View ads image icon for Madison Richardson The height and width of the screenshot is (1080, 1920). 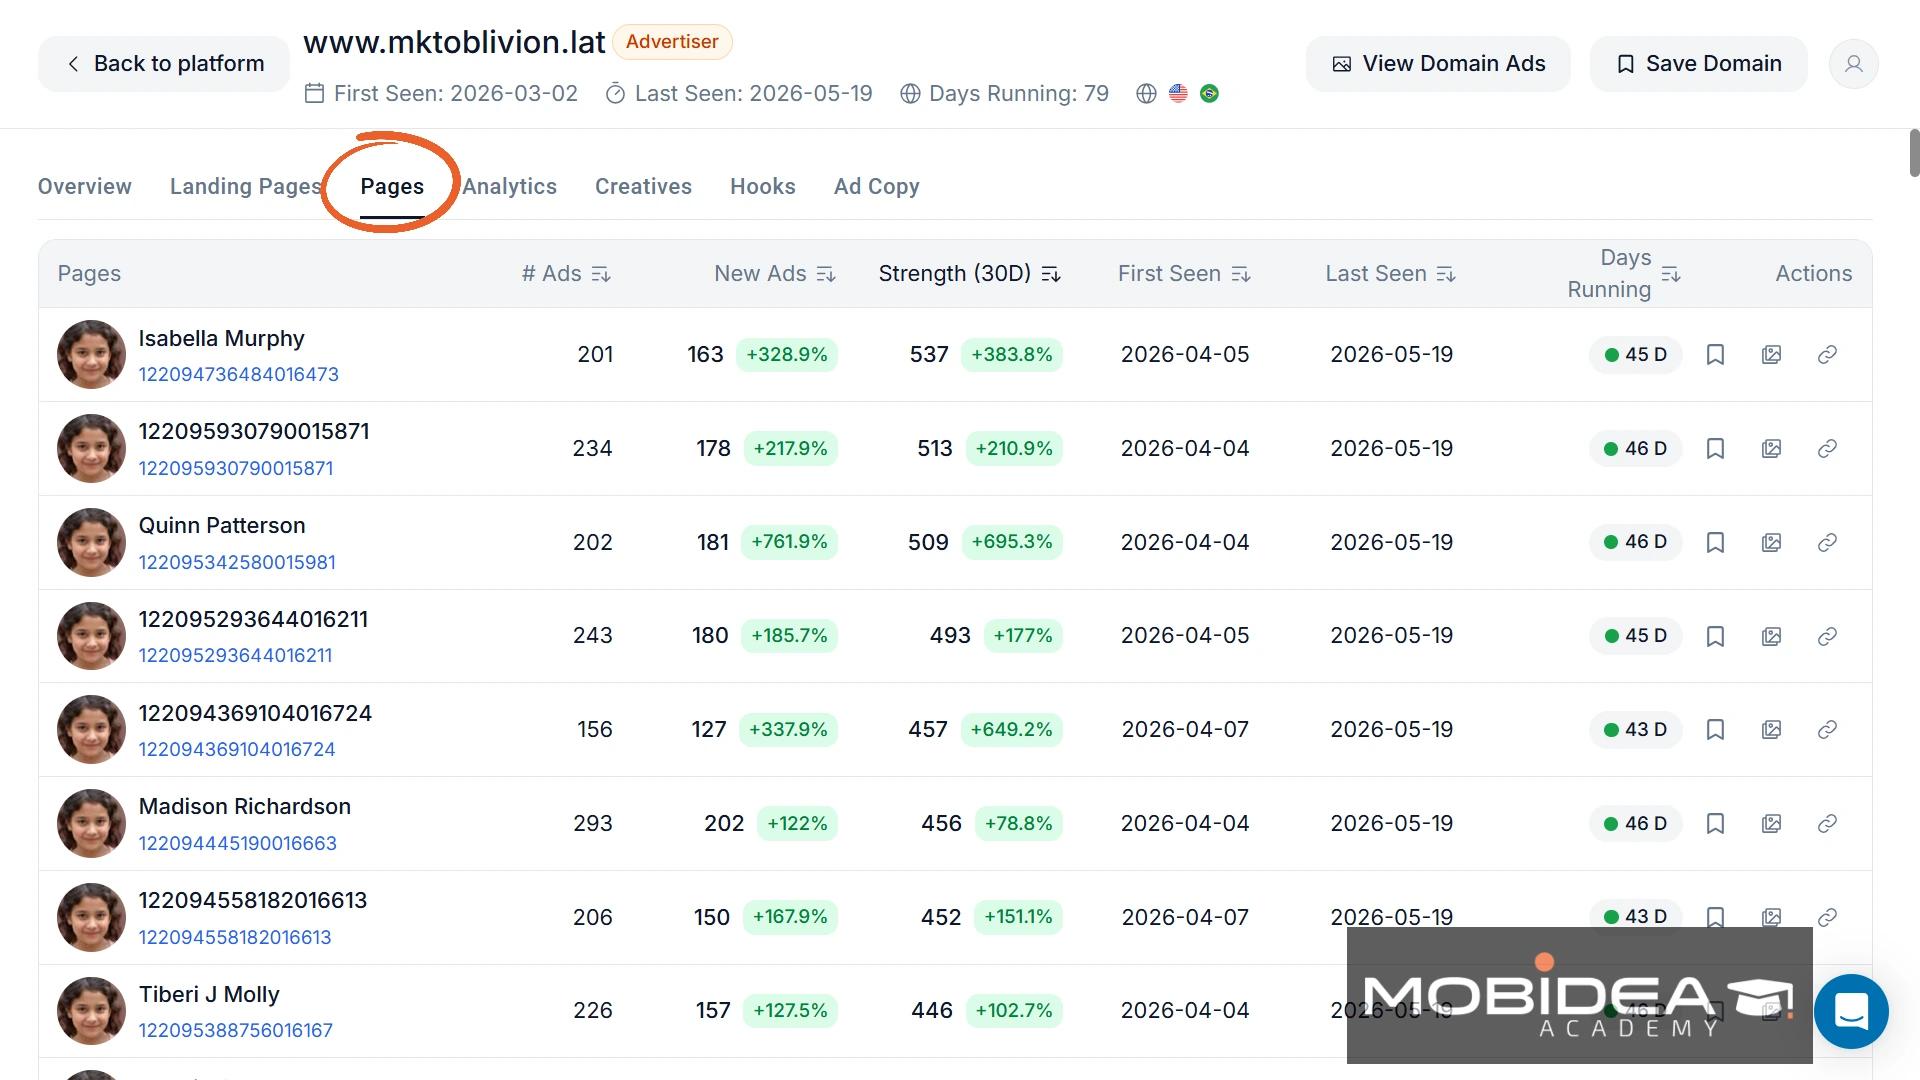(1771, 823)
